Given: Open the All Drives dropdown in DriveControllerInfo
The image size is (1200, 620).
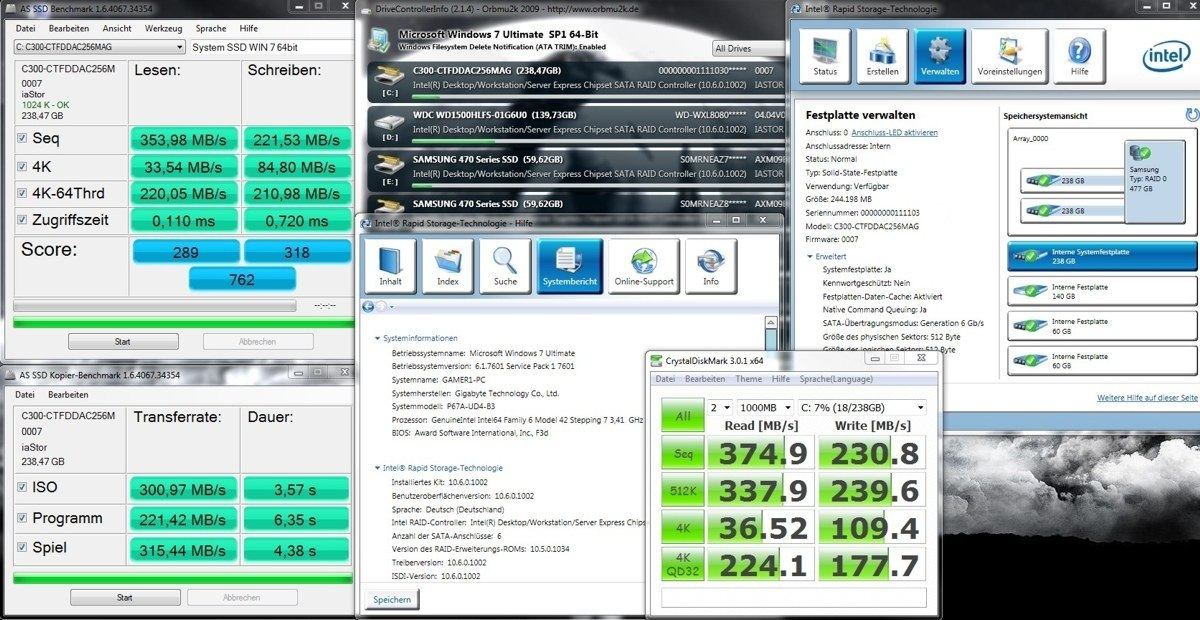Looking at the screenshot, I should [748, 48].
